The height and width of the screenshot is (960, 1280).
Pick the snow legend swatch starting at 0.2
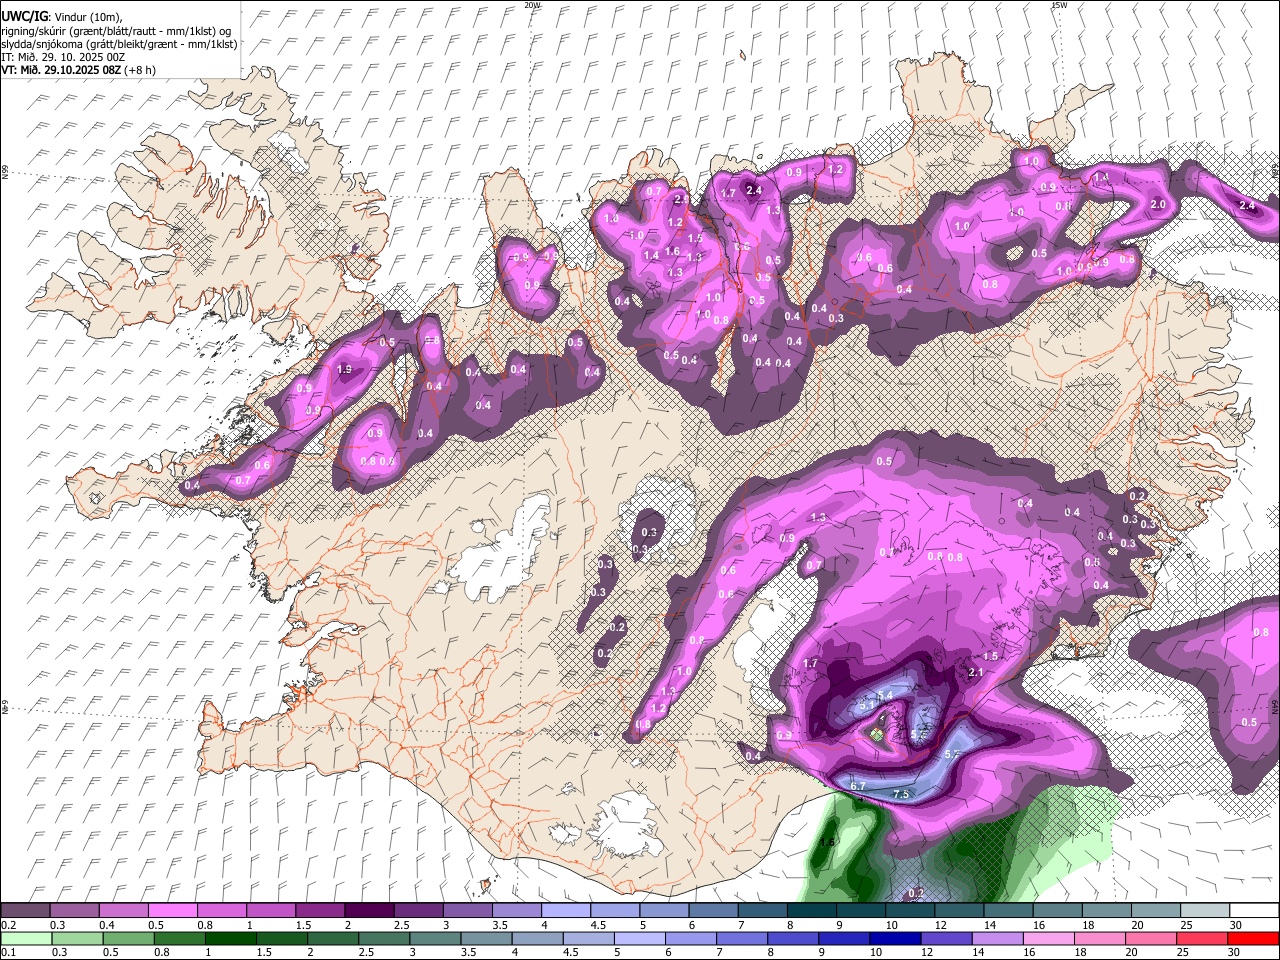point(25,910)
